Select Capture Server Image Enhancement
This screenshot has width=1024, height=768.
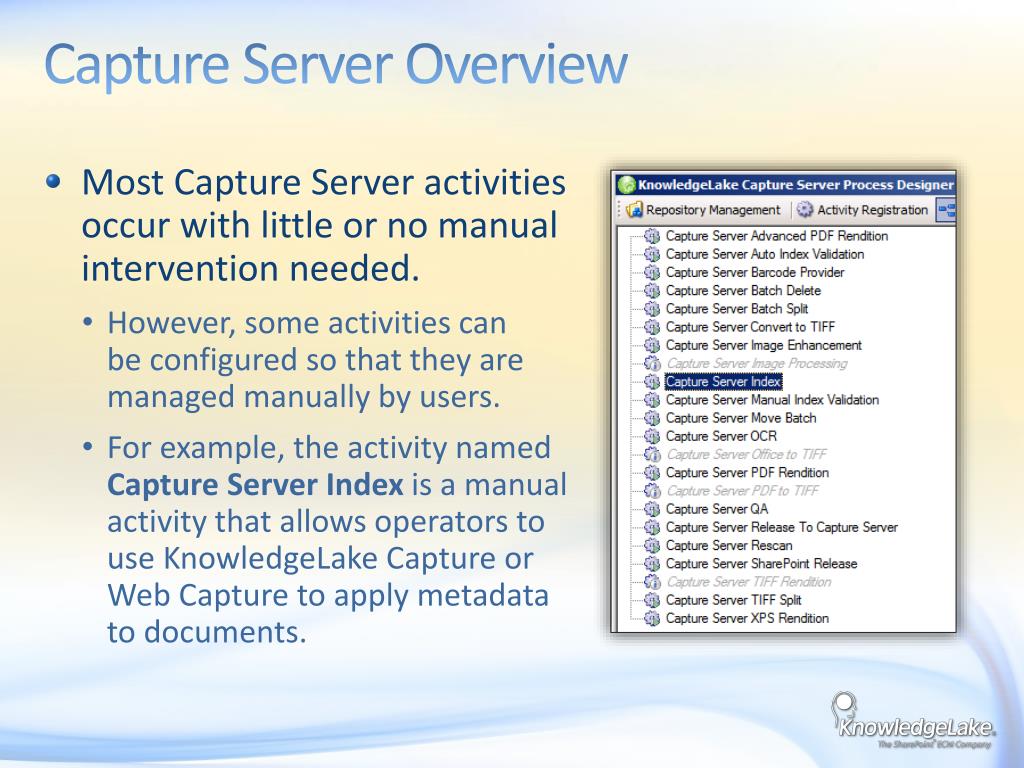(763, 345)
